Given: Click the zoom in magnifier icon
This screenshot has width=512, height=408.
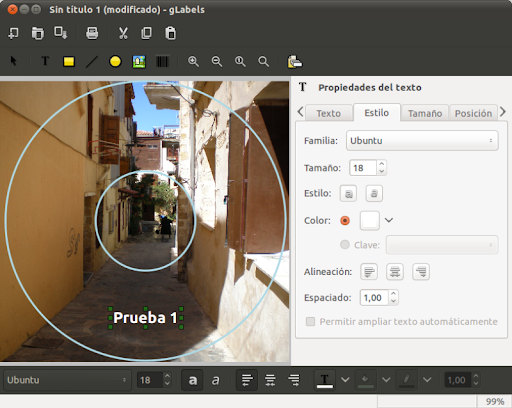Looking at the screenshot, I should [193, 62].
